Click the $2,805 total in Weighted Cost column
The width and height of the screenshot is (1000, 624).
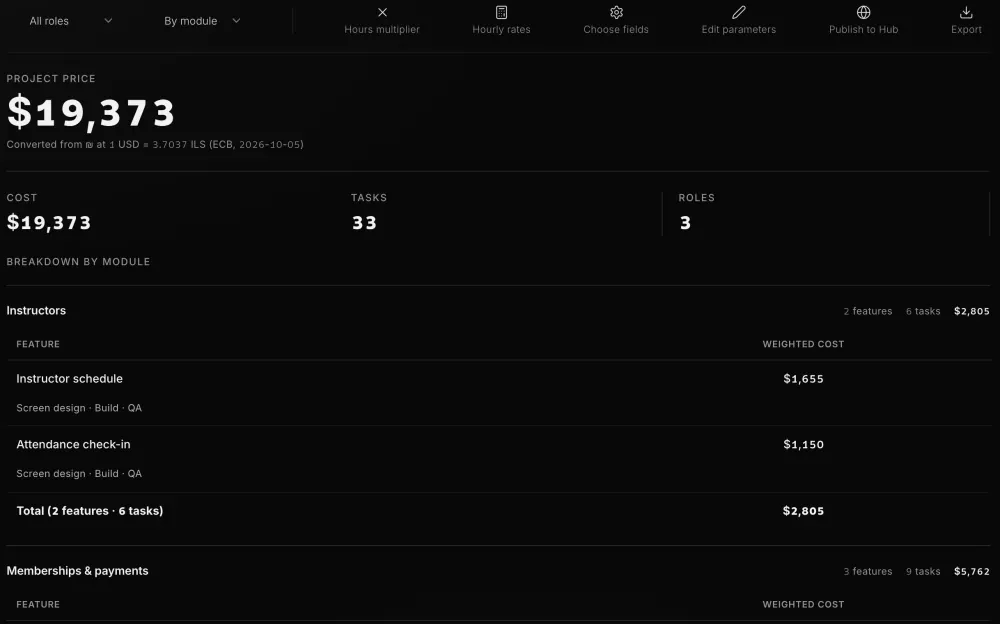coord(804,511)
